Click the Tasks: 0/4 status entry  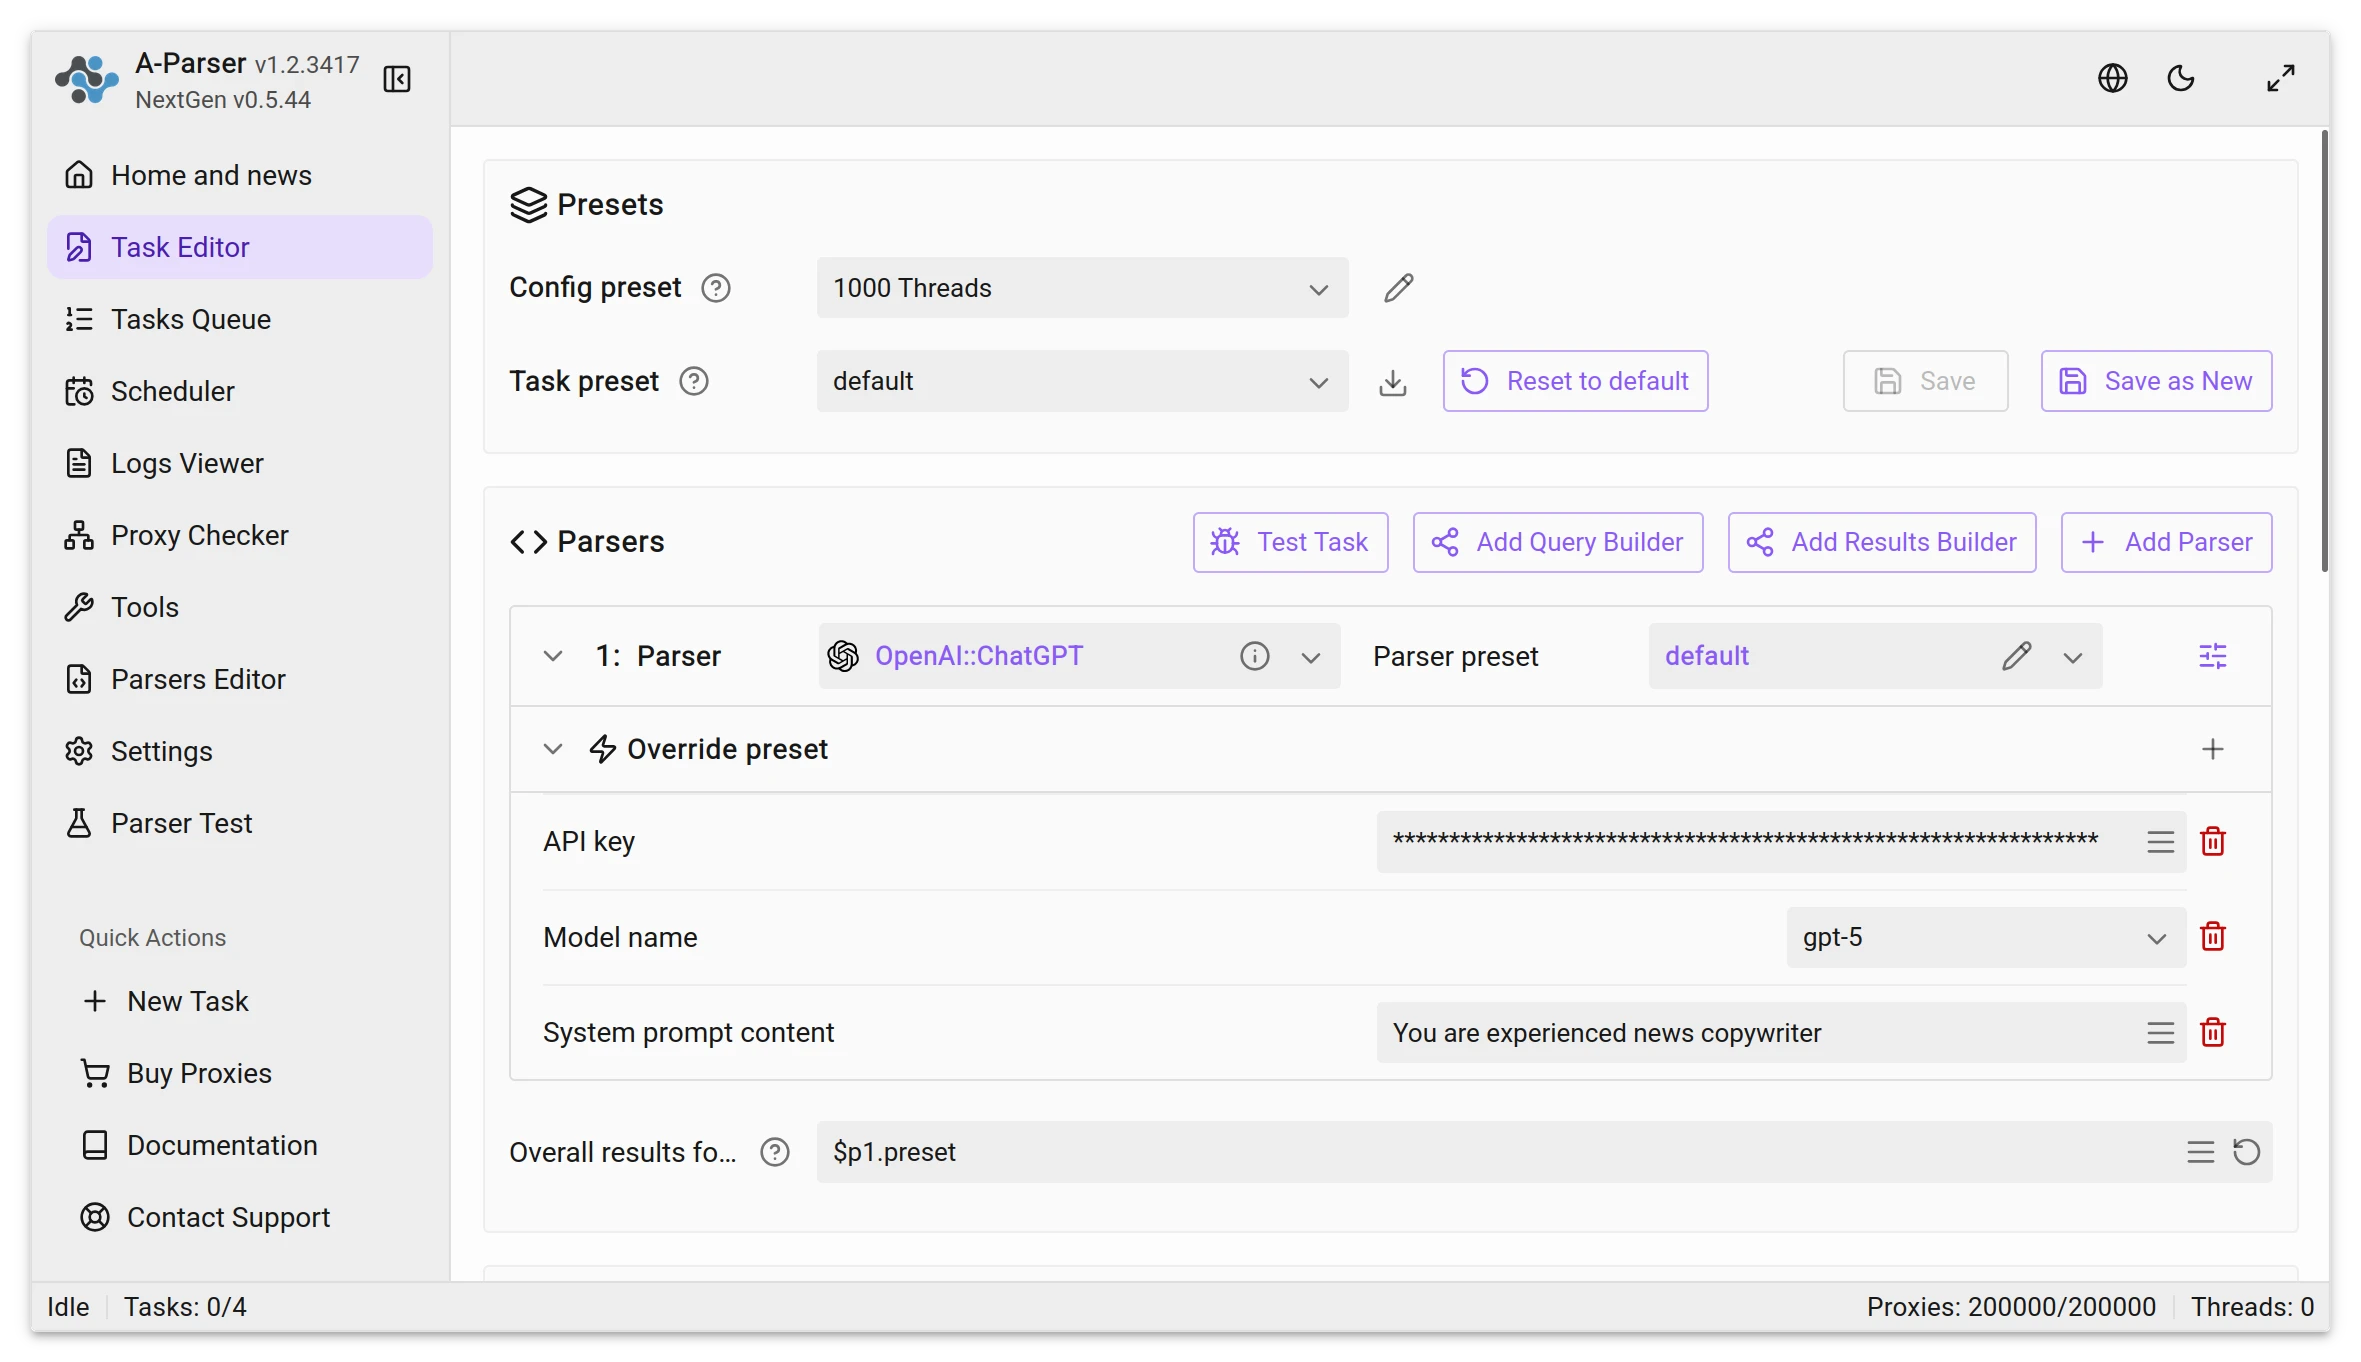pos(185,1307)
